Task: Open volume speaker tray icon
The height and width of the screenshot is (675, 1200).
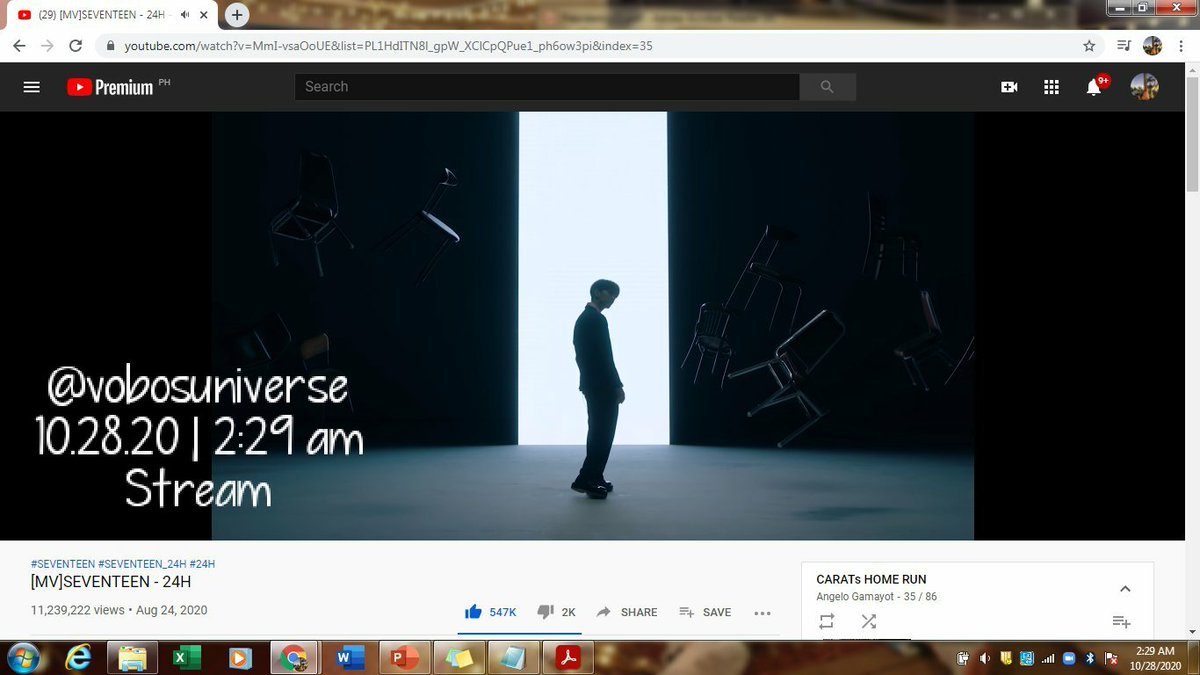Action: click(985, 658)
